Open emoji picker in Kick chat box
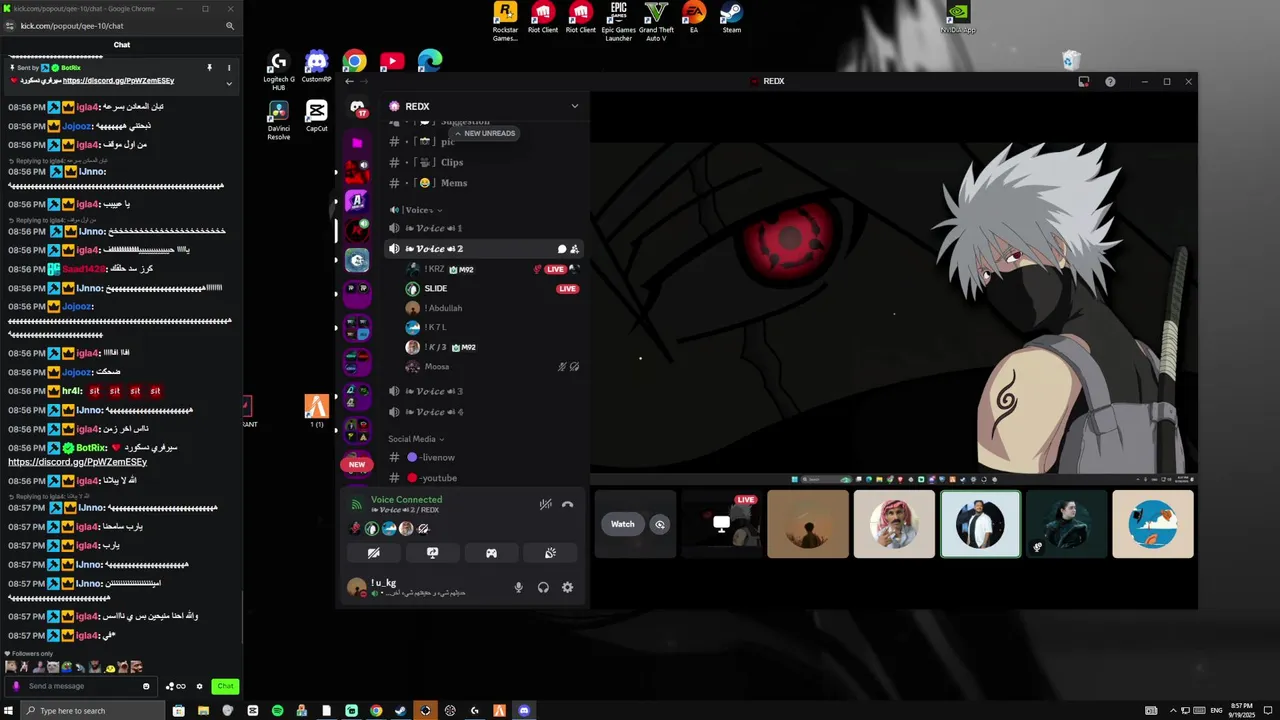This screenshot has width=1280, height=720. pos(146,686)
